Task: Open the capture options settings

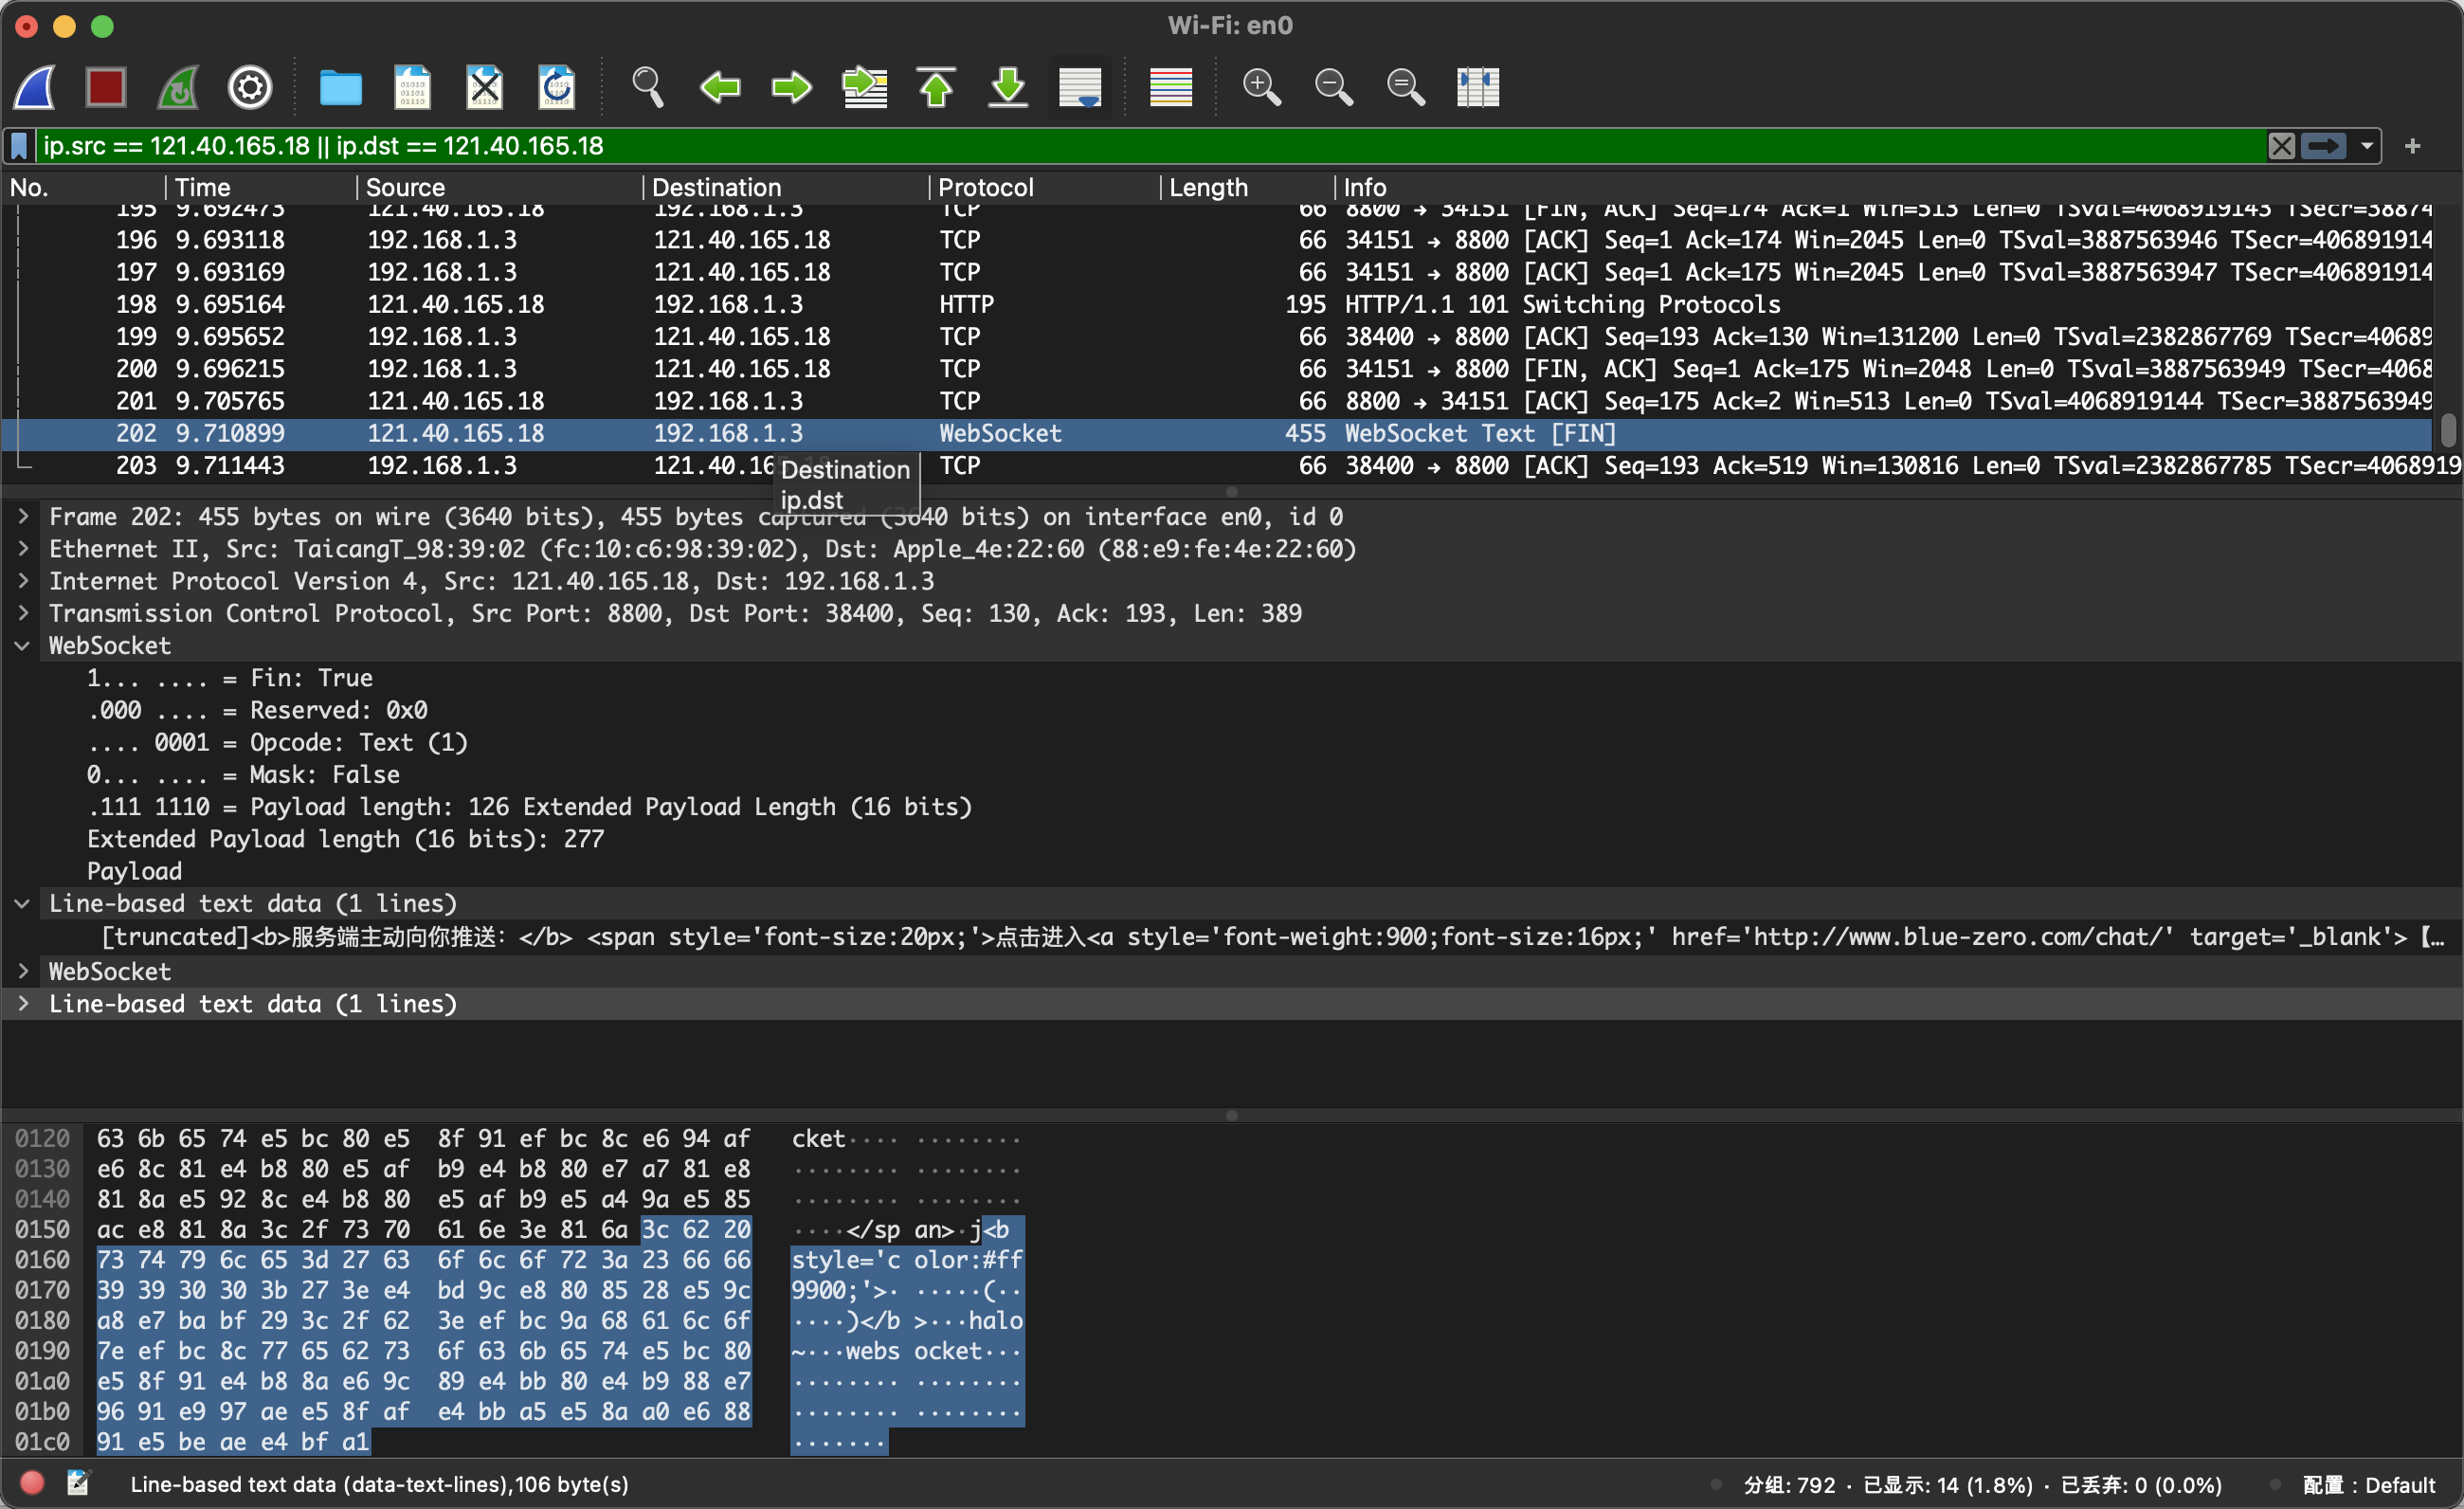Action: (x=249, y=87)
